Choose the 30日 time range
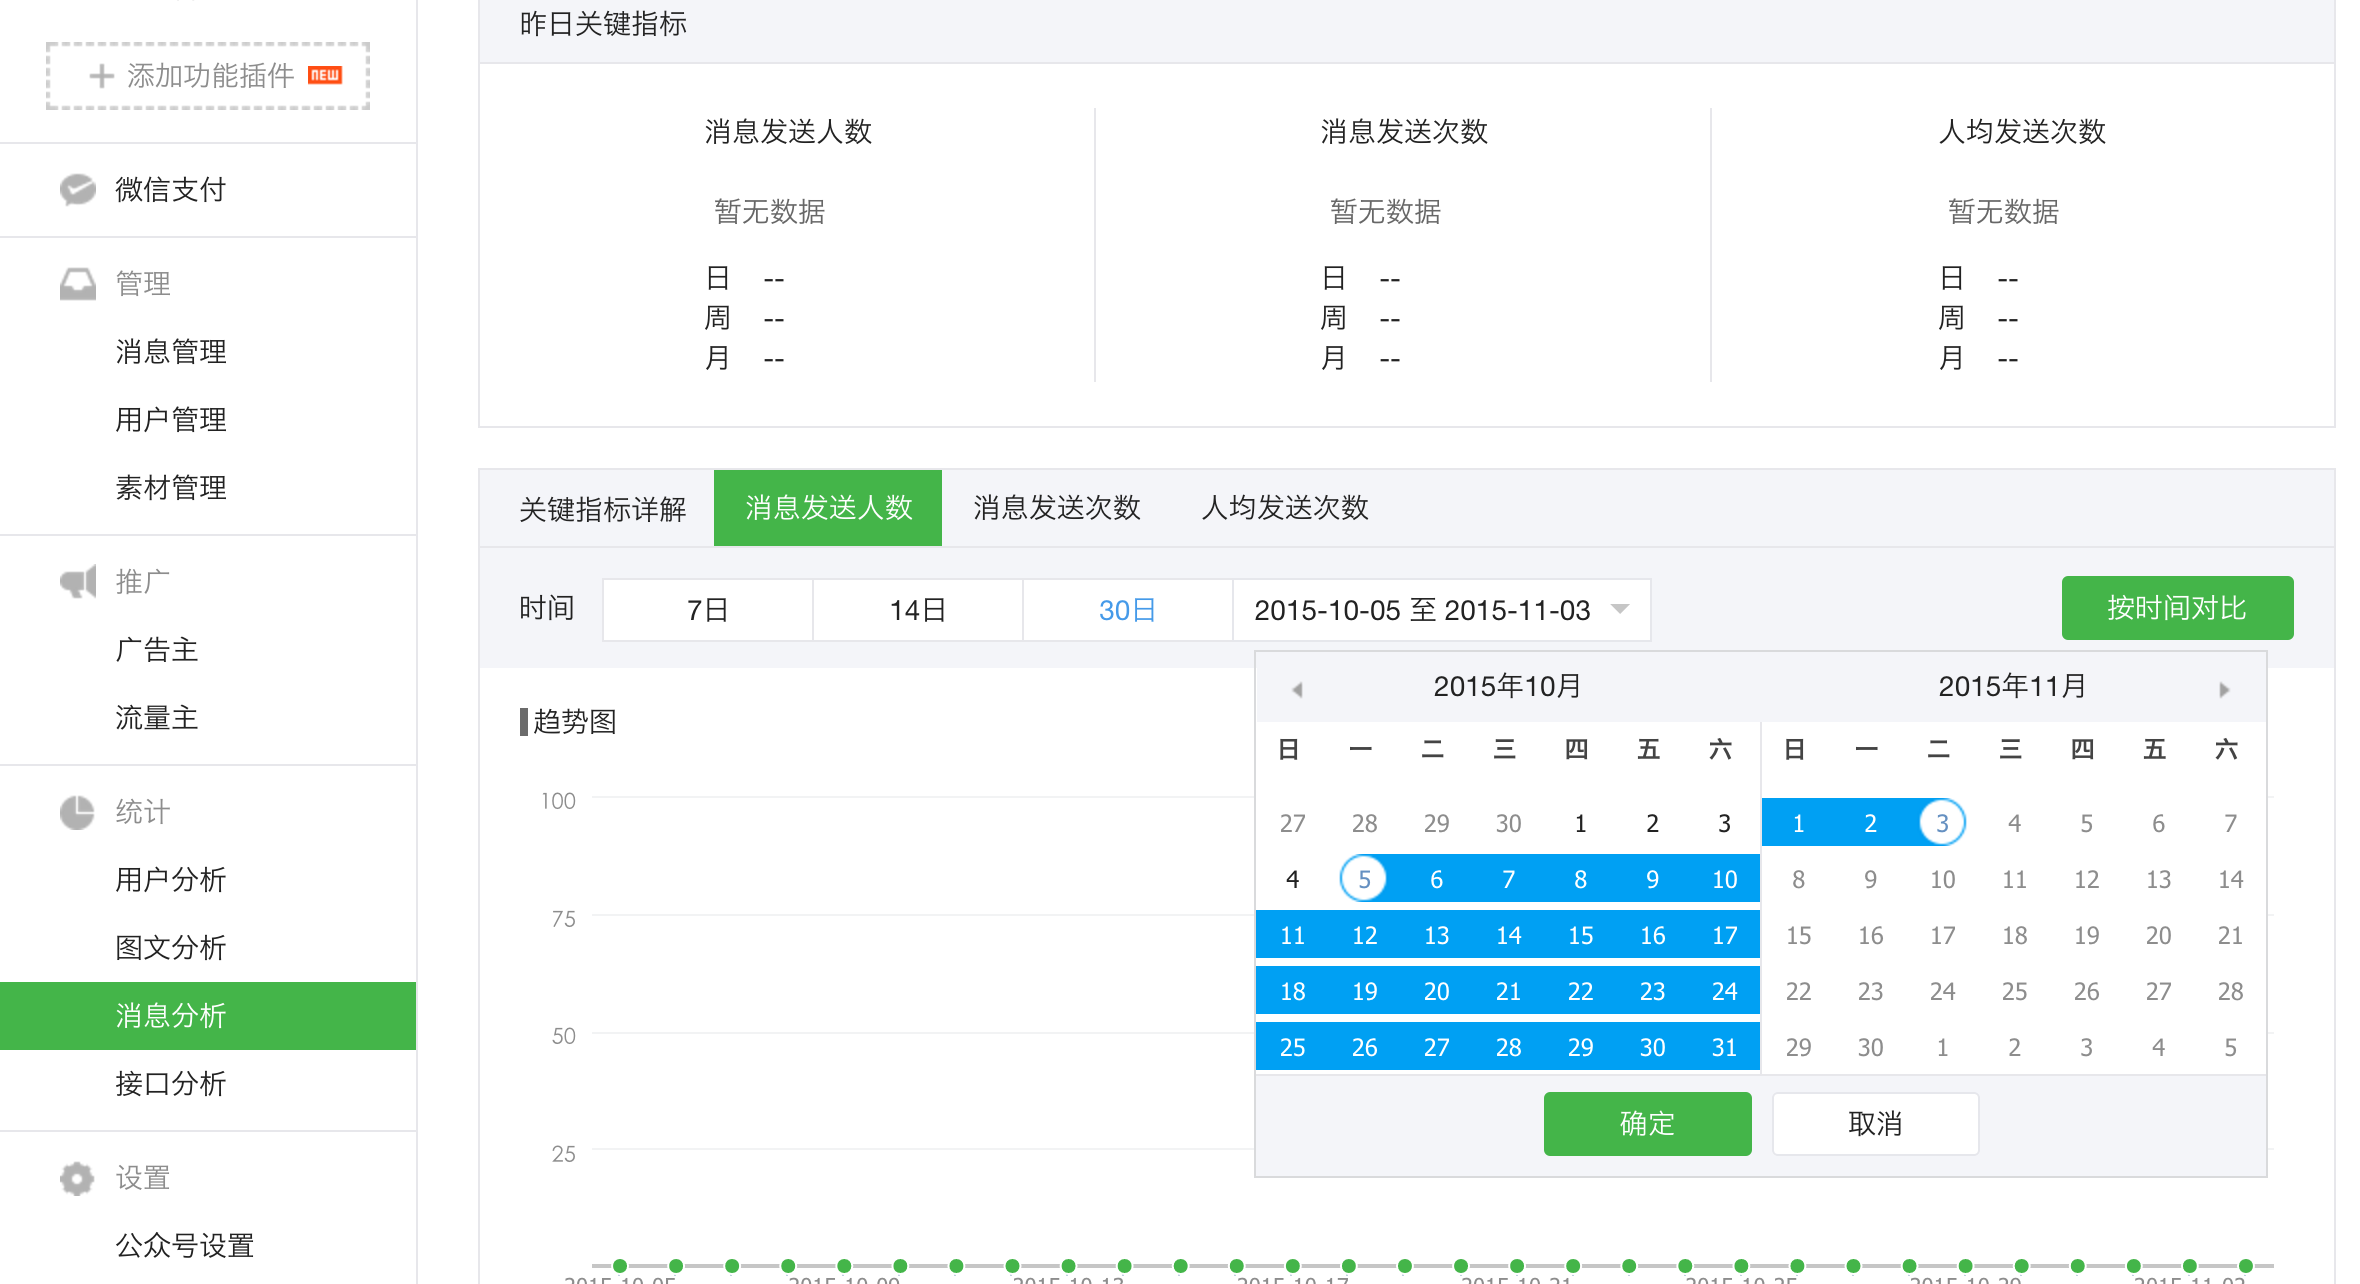The height and width of the screenshot is (1284, 2360). [x=1128, y=610]
